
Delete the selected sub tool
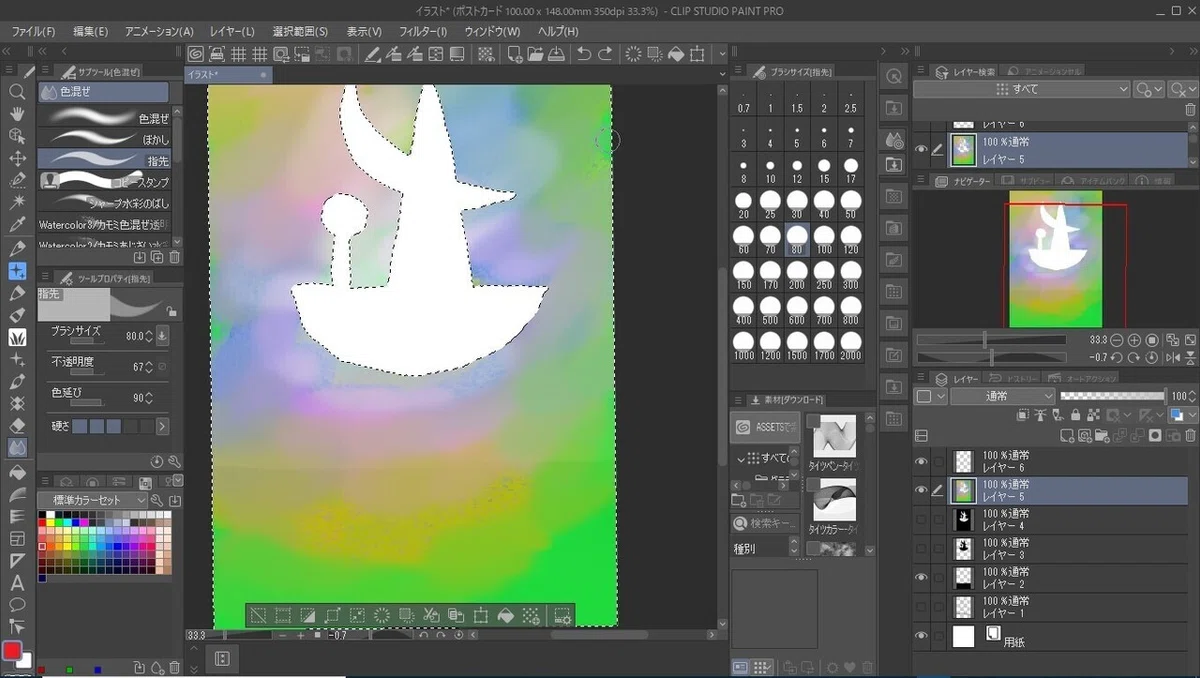click(x=176, y=257)
